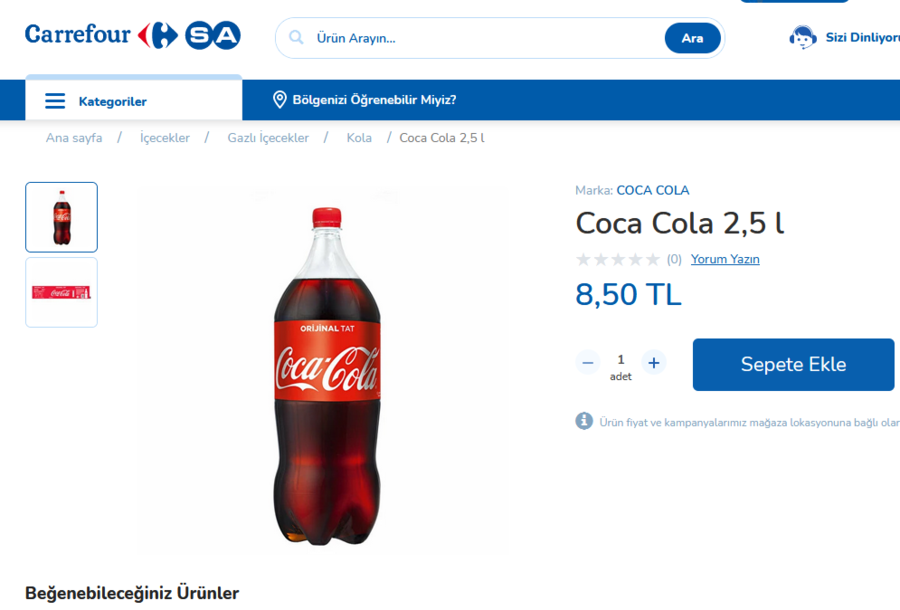Image resolution: width=900 pixels, height=610 pixels.
Task: Navigate to Gazlı İçecekler breadcrumb
Action: click(x=268, y=138)
